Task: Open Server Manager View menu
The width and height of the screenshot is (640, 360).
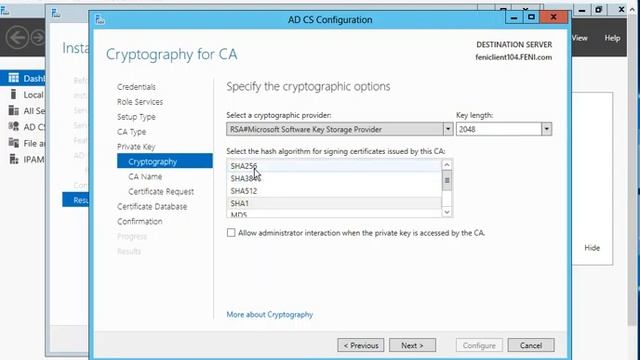Action: pos(580,38)
